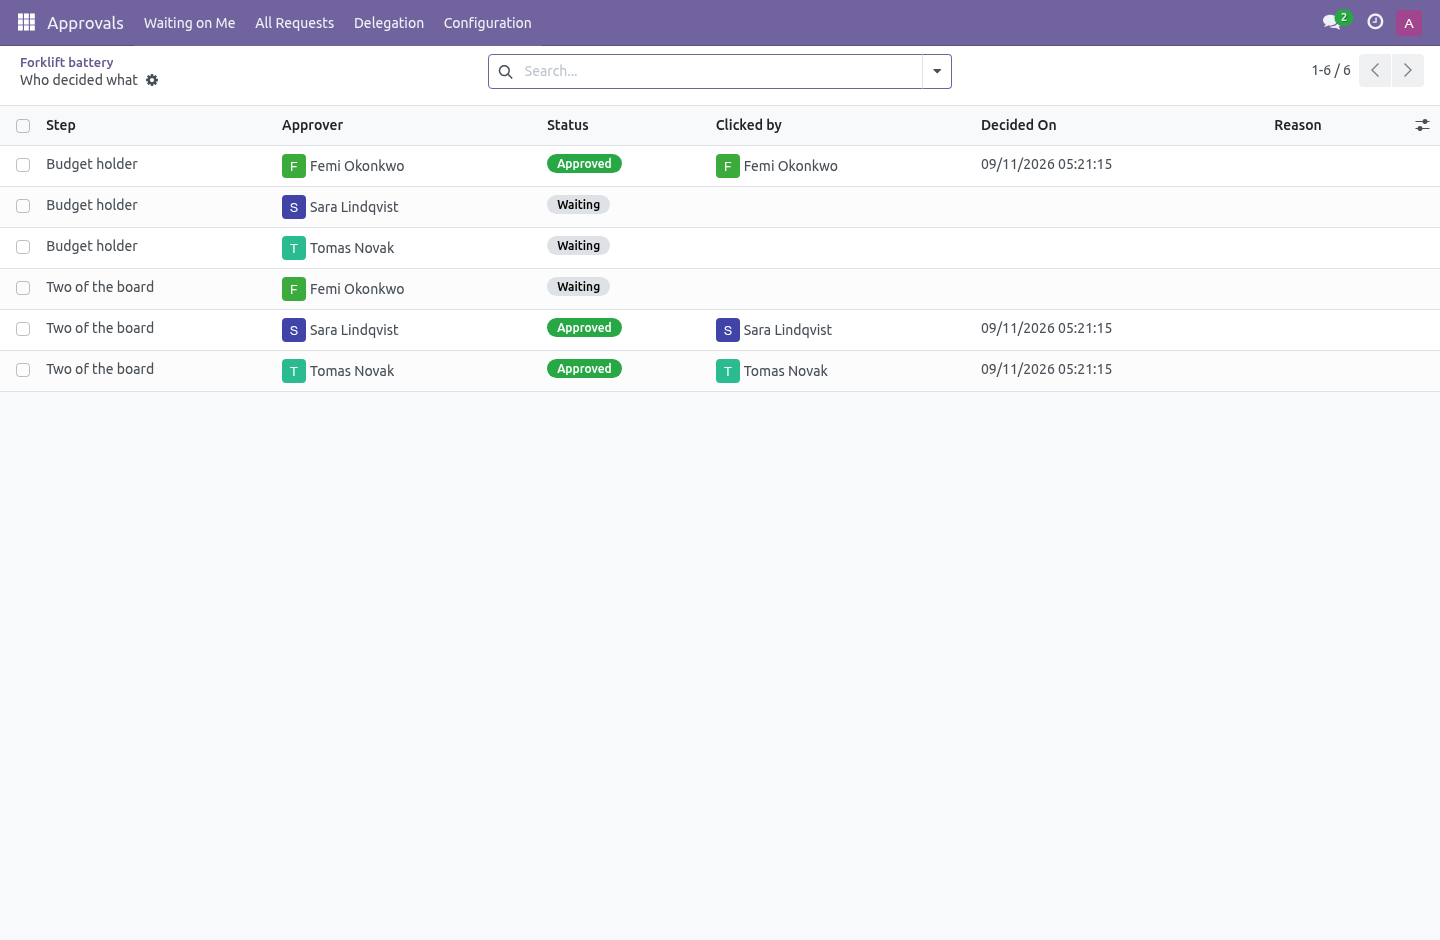Viewport: 1440px width, 940px height.
Task: Tick checkbox for Tomas Novak Two of the board row
Action: point(23,370)
